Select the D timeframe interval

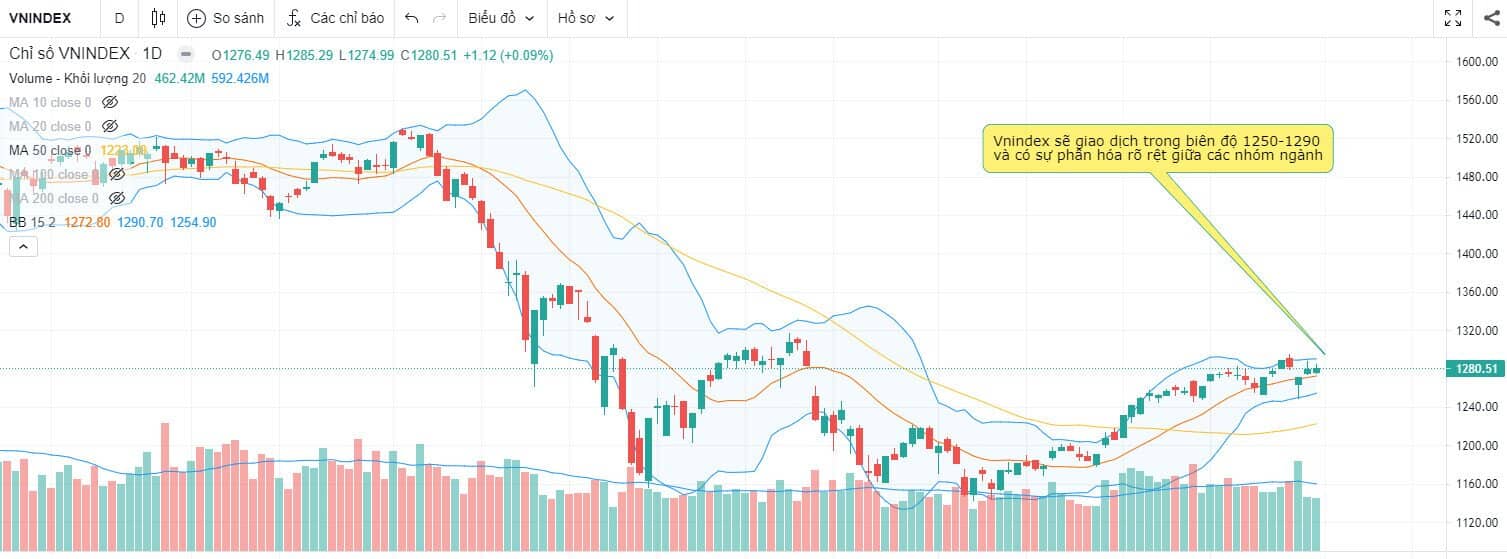tap(120, 18)
